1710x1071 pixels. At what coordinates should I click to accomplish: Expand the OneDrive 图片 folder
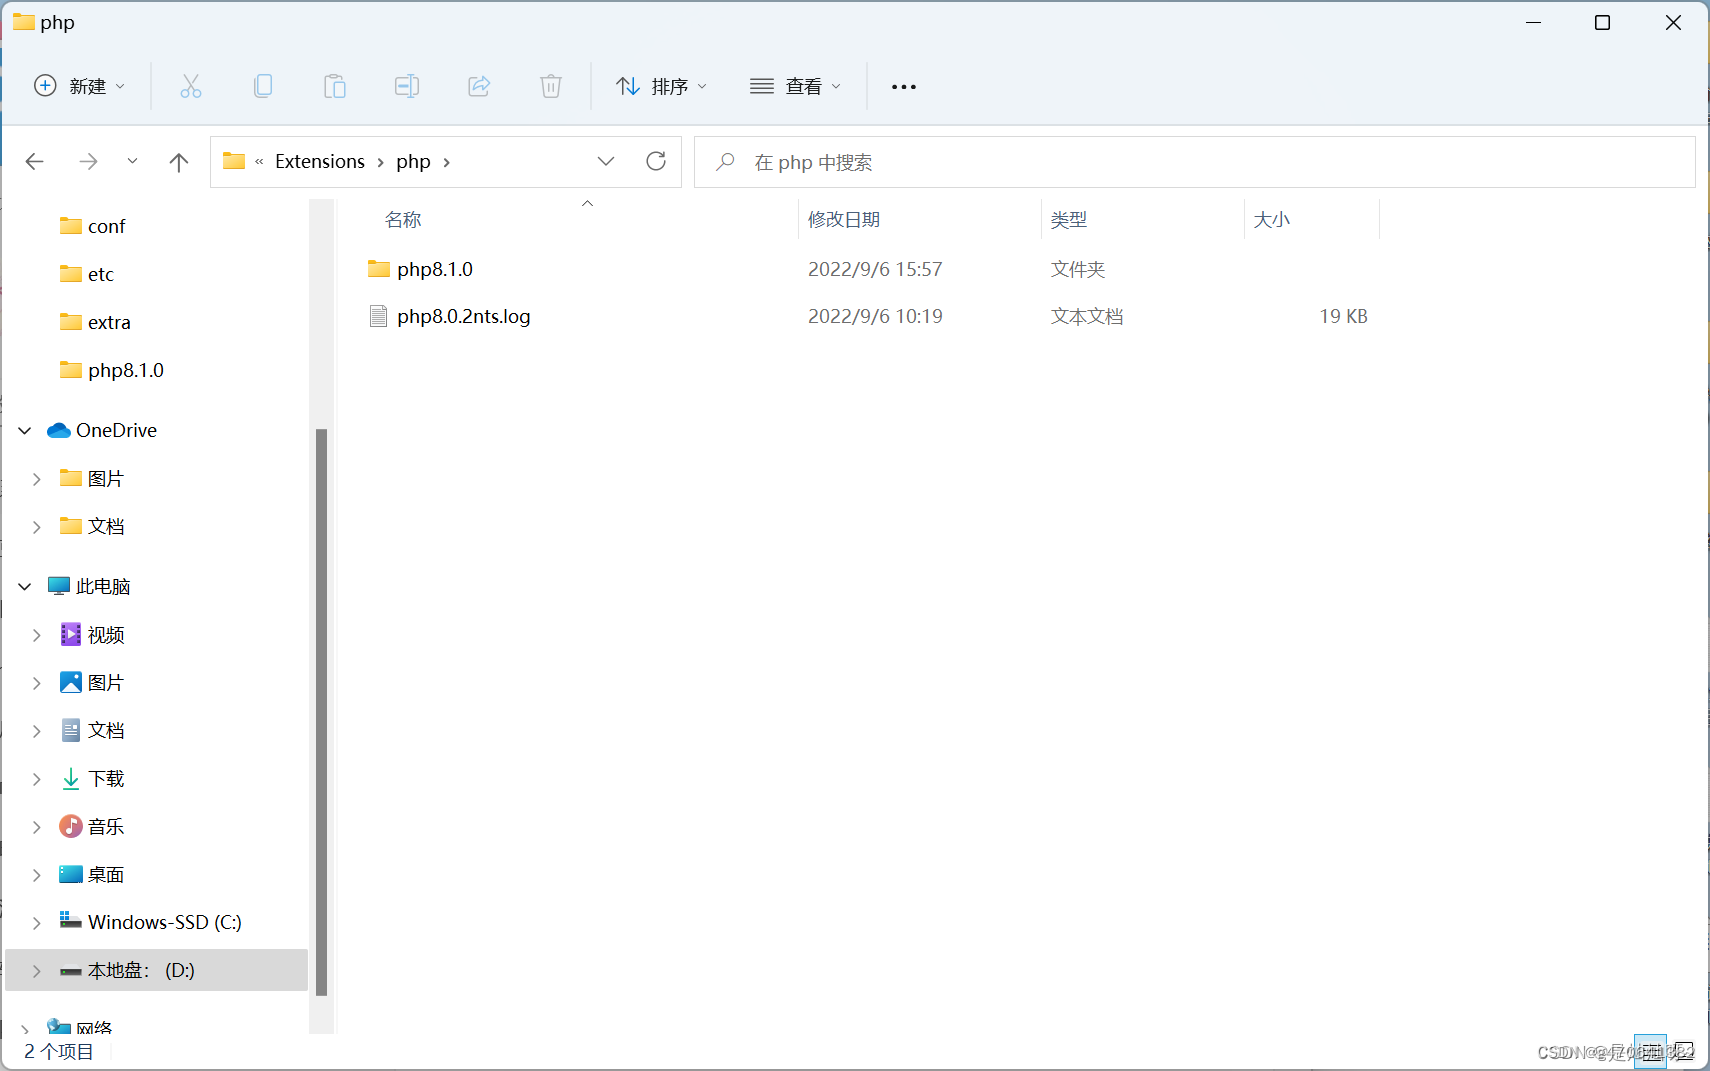[x=37, y=478]
